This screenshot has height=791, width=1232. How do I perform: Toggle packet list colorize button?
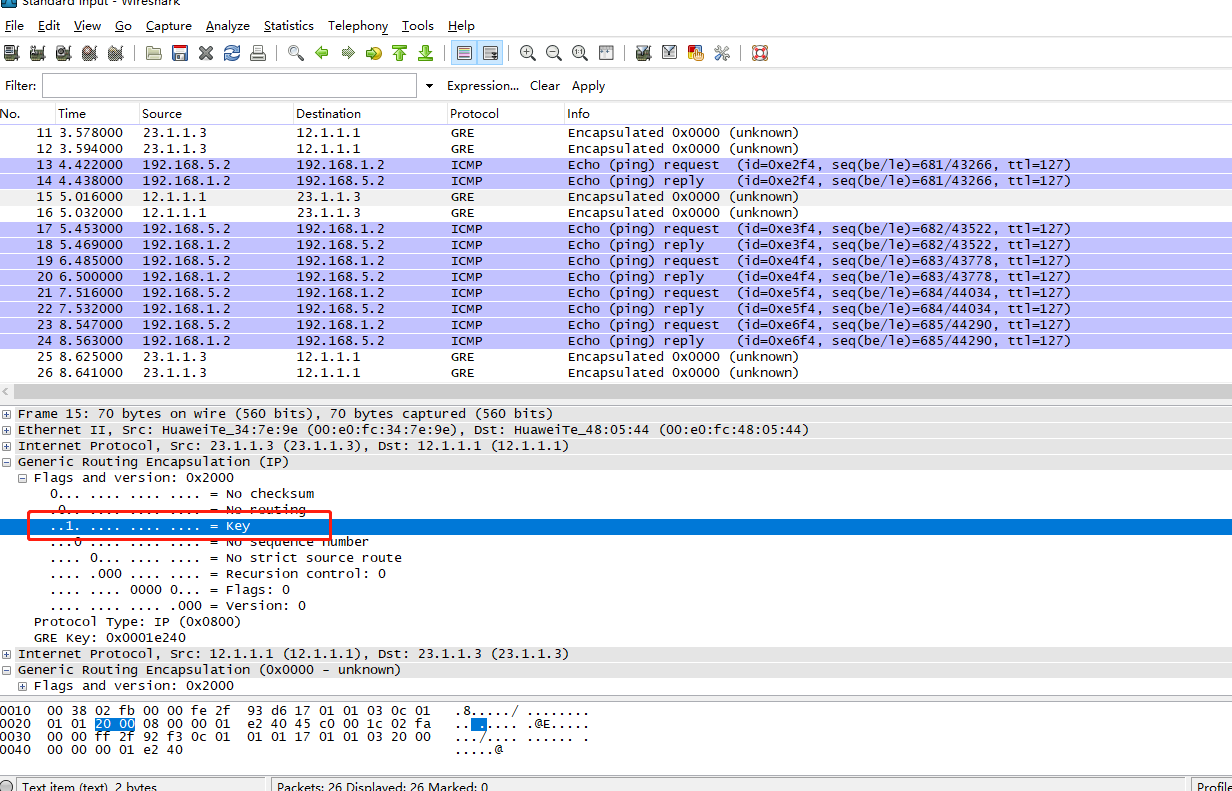coord(464,53)
